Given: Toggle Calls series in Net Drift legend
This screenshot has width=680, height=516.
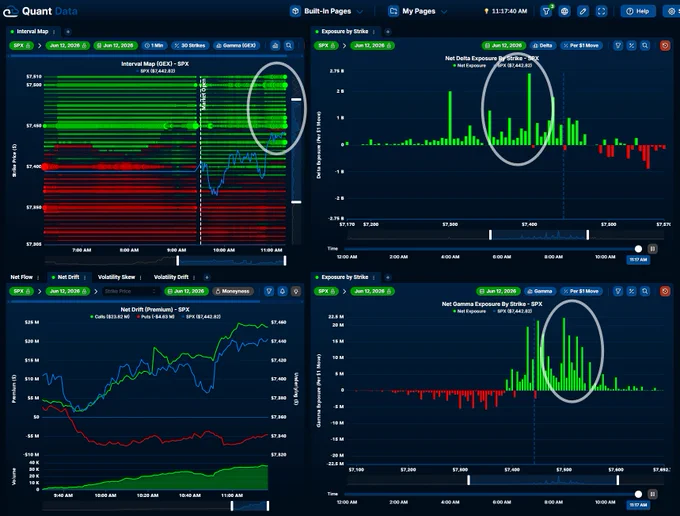Looking at the screenshot, I should tap(110, 317).
